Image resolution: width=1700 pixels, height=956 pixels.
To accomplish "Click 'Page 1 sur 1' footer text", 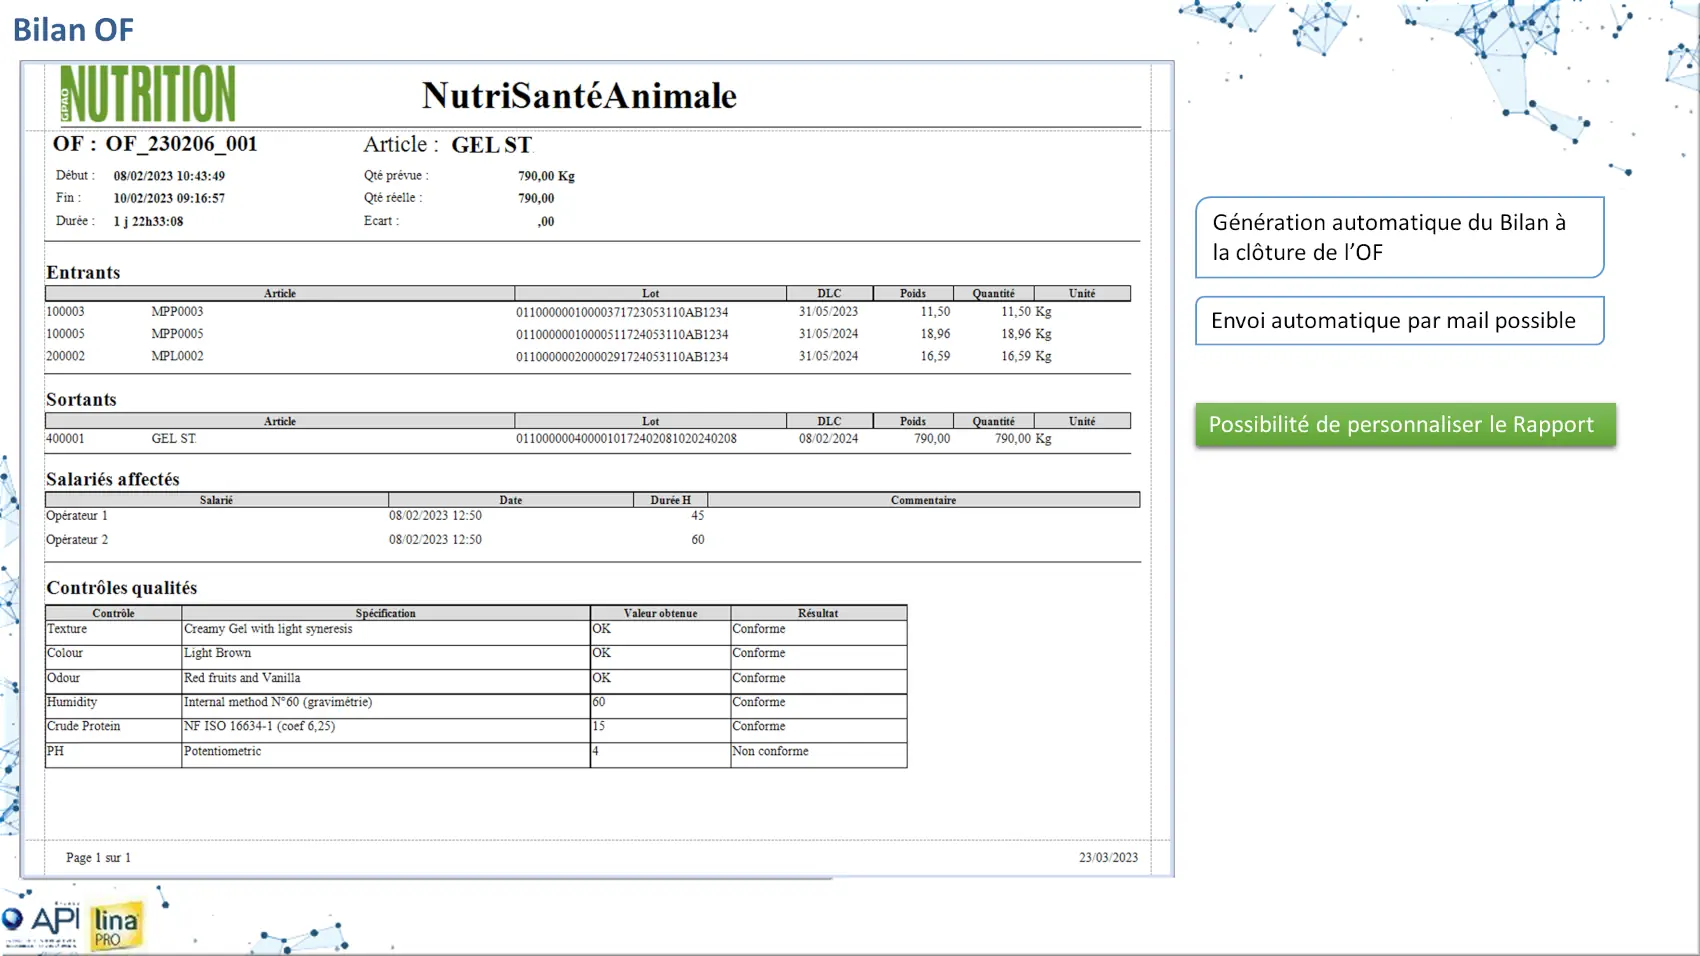I will coord(98,858).
